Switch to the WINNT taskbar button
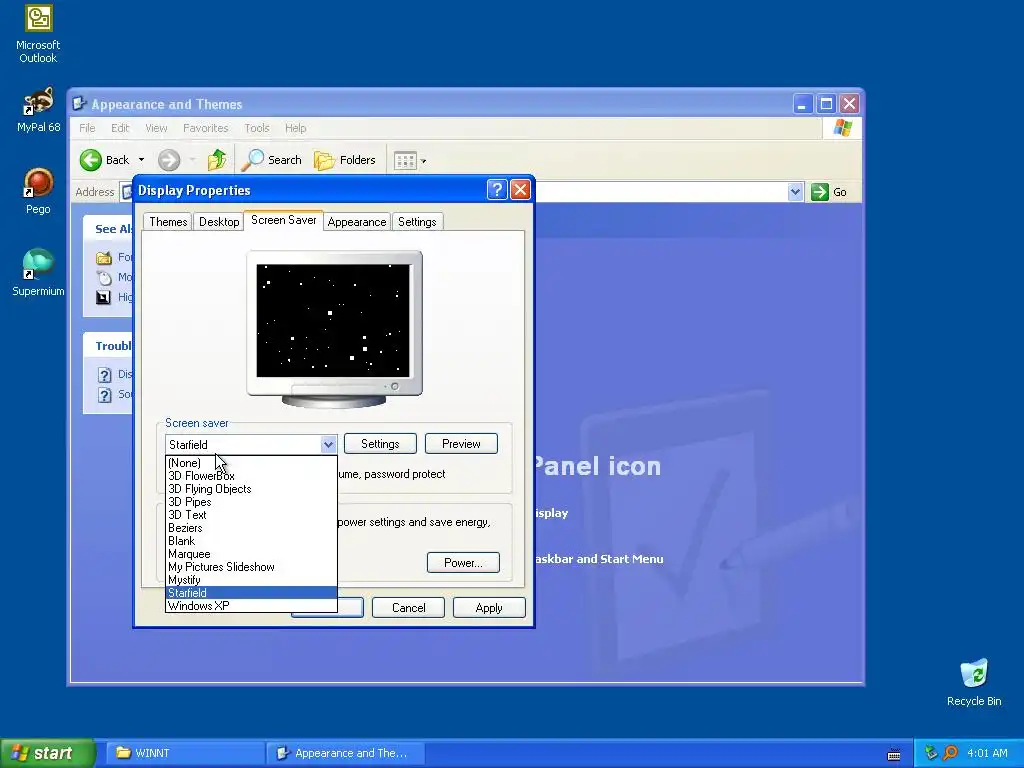Viewport: 1024px width, 768px height. [185, 753]
